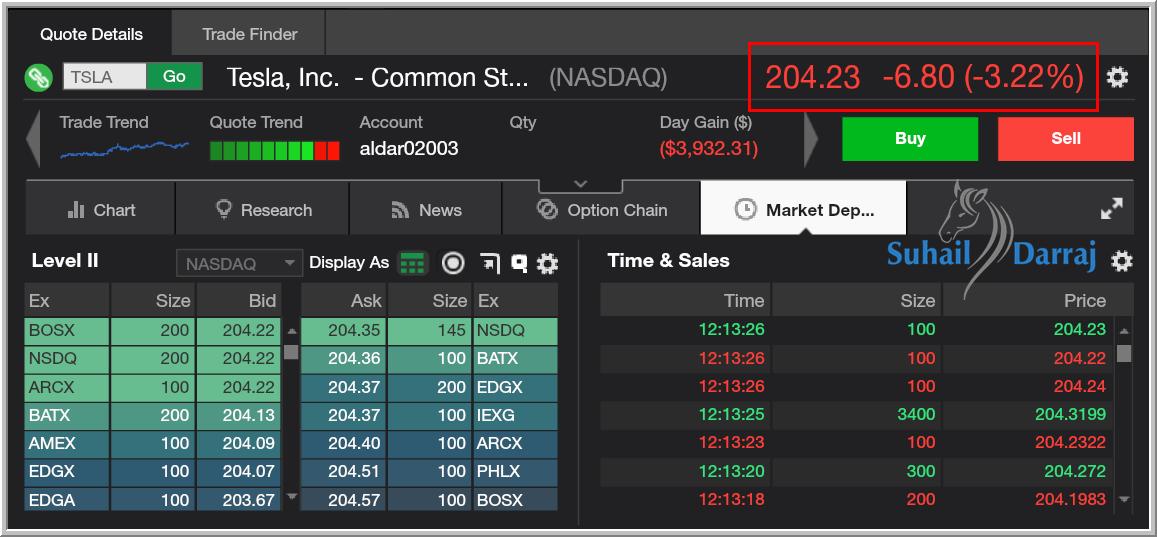1157x537 pixels.
Task: Switch to the News tab
Action: pyautogui.click(x=426, y=209)
